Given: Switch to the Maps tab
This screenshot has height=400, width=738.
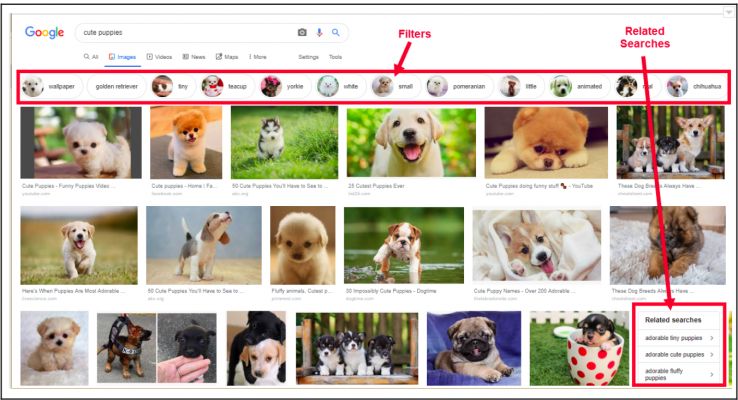Looking at the screenshot, I should pyautogui.click(x=226, y=57).
